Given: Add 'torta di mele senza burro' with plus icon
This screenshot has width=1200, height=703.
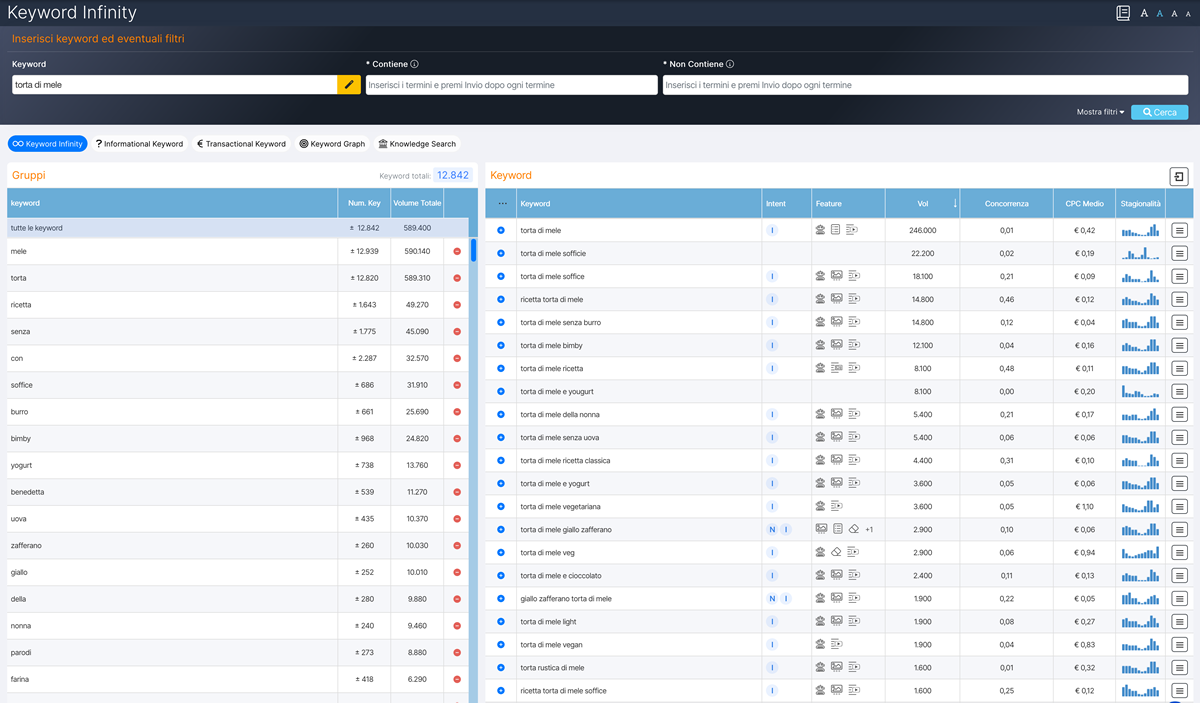Looking at the screenshot, I should tap(501, 322).
